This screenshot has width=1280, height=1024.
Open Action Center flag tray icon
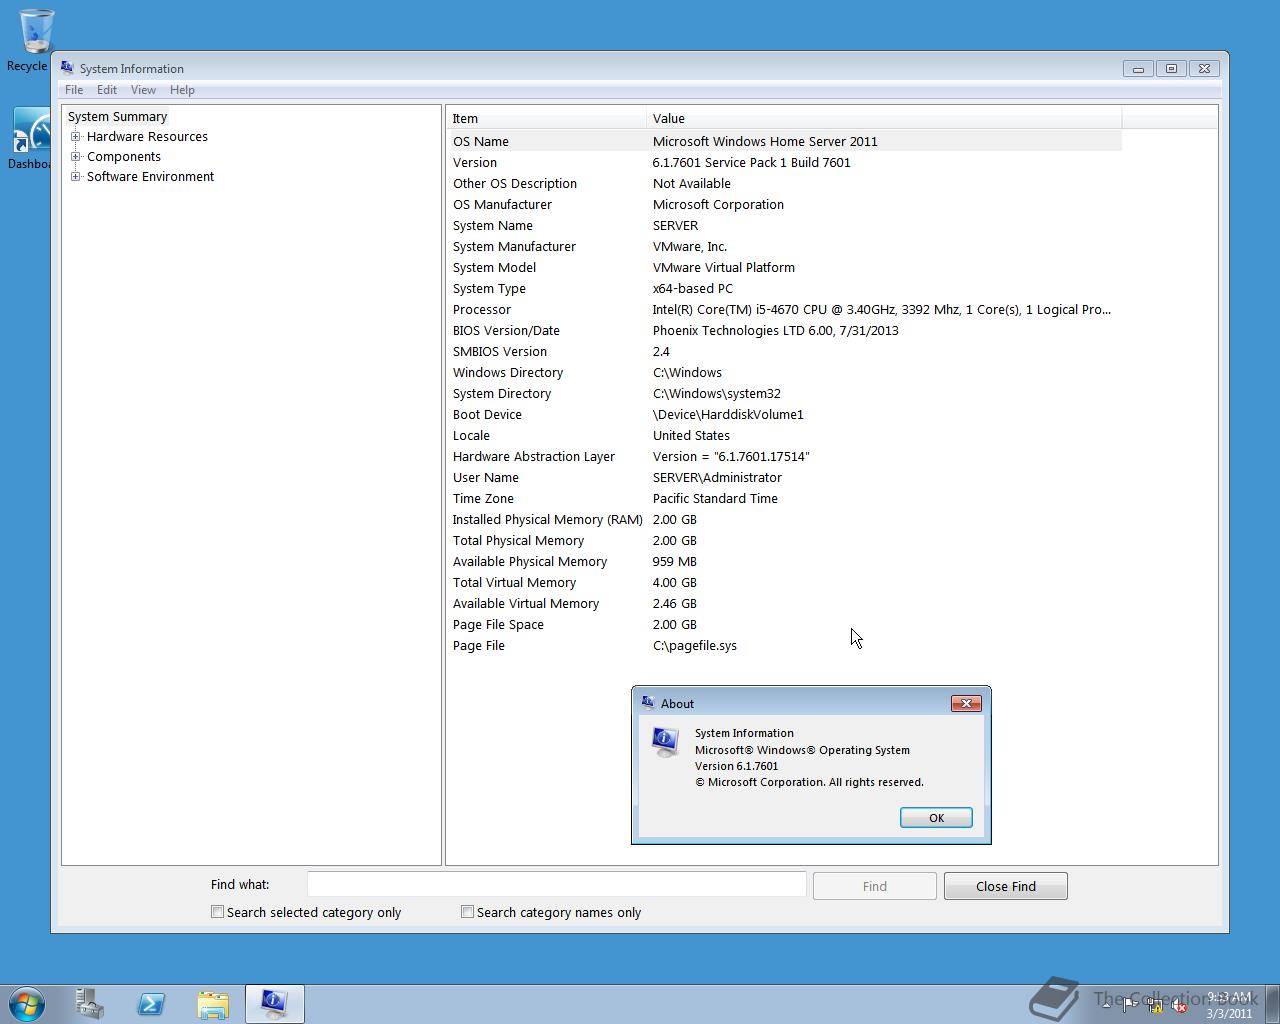1129,1007
